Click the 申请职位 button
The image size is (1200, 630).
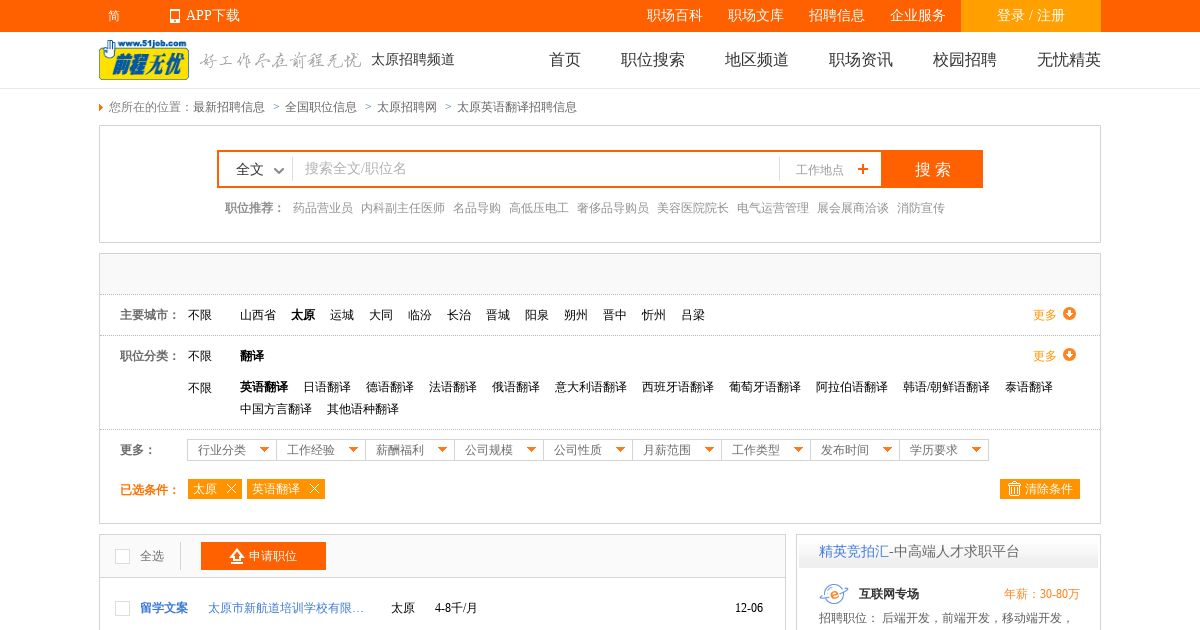point(263,556)
